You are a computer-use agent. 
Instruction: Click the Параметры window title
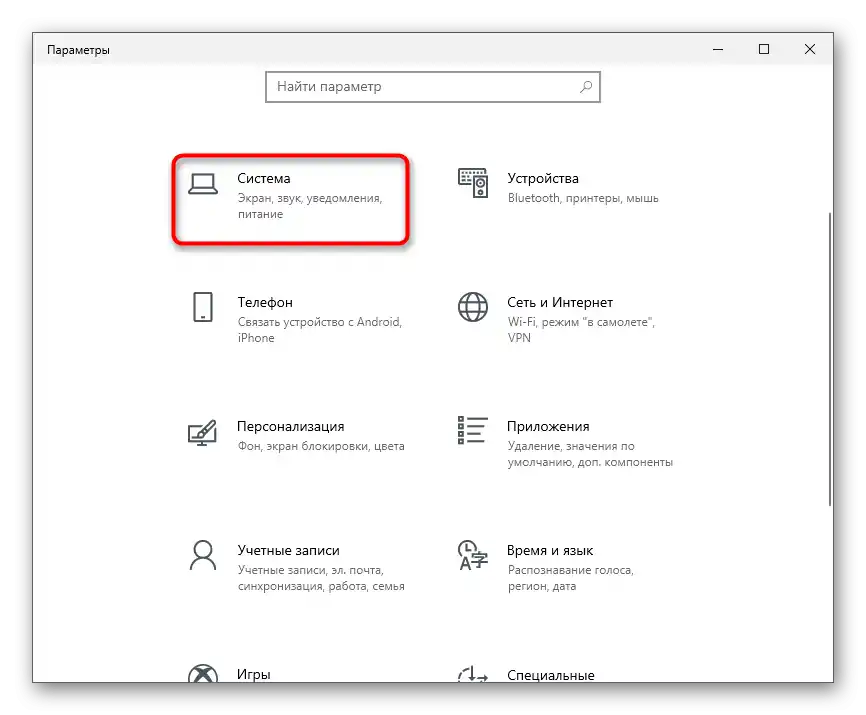tap(78, 50)
